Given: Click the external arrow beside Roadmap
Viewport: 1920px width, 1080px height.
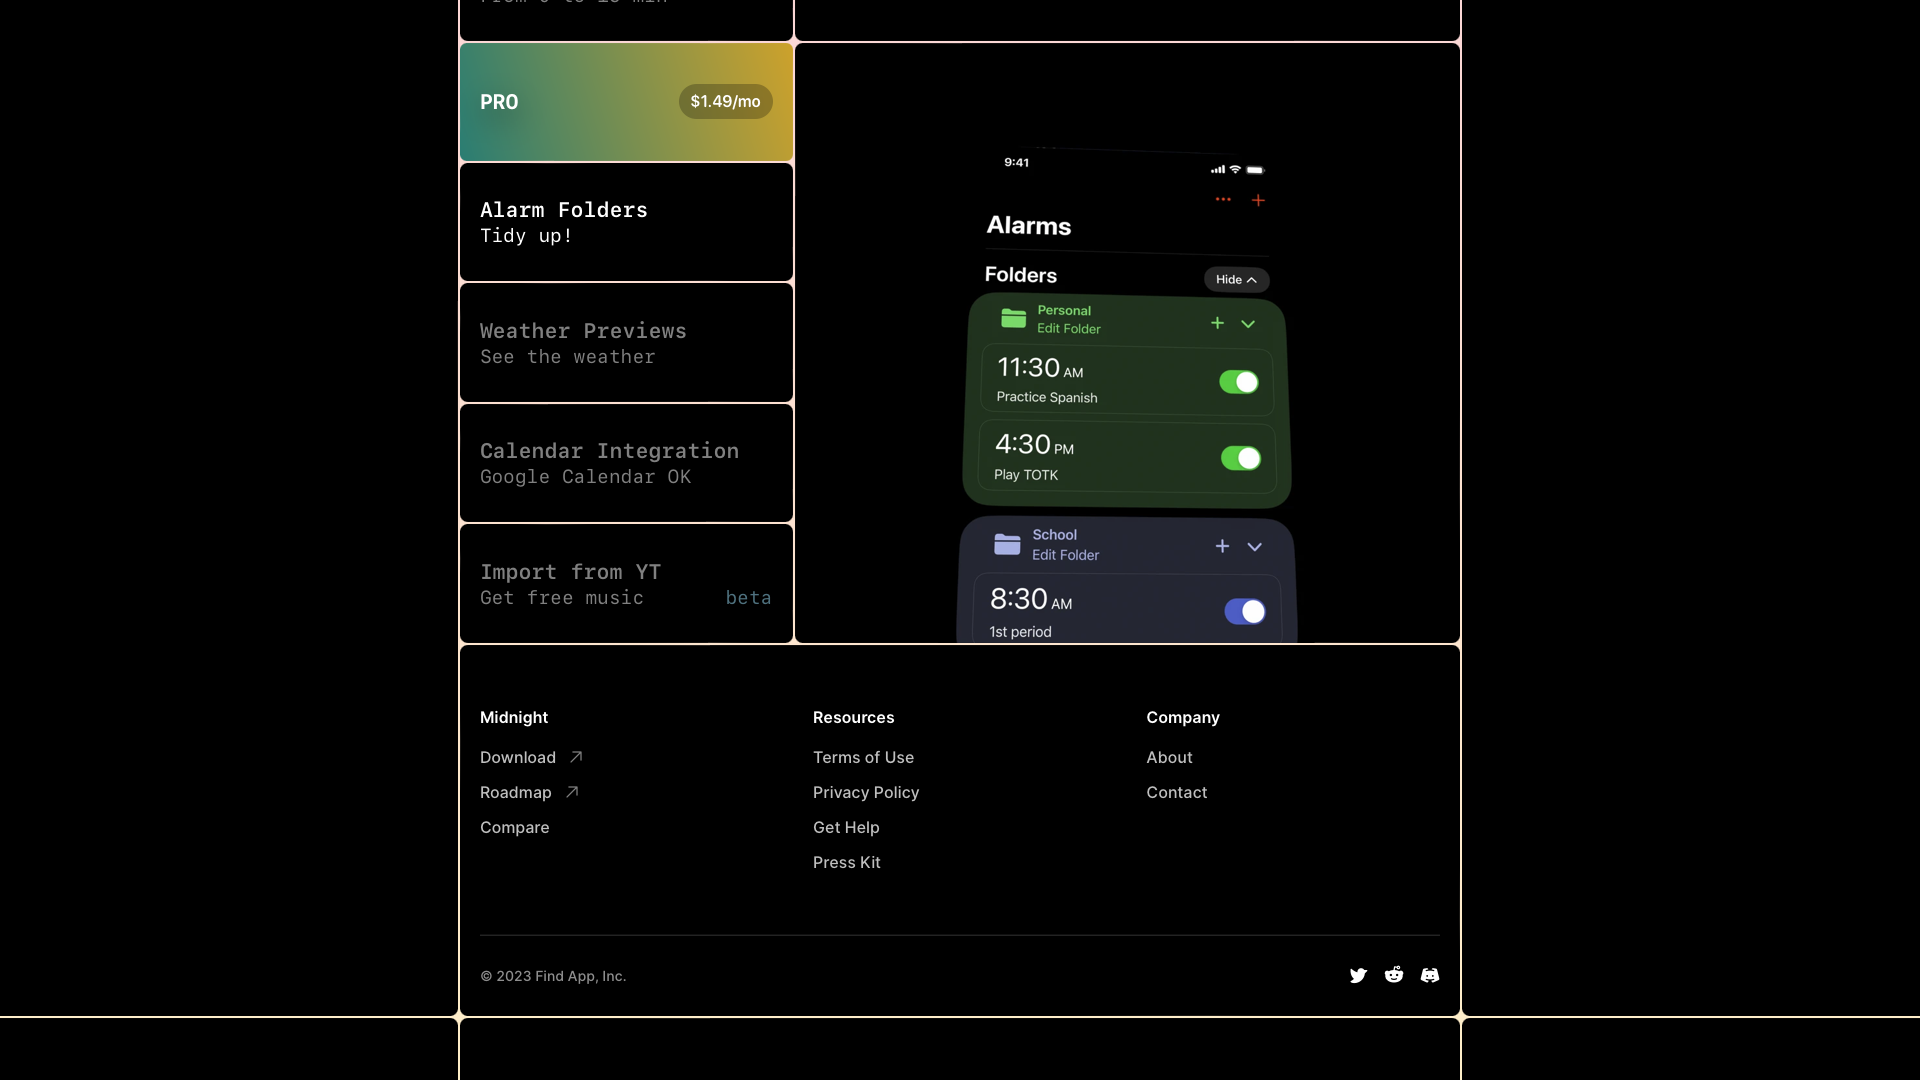Looking at the screenshot, I should pos(572,792).
